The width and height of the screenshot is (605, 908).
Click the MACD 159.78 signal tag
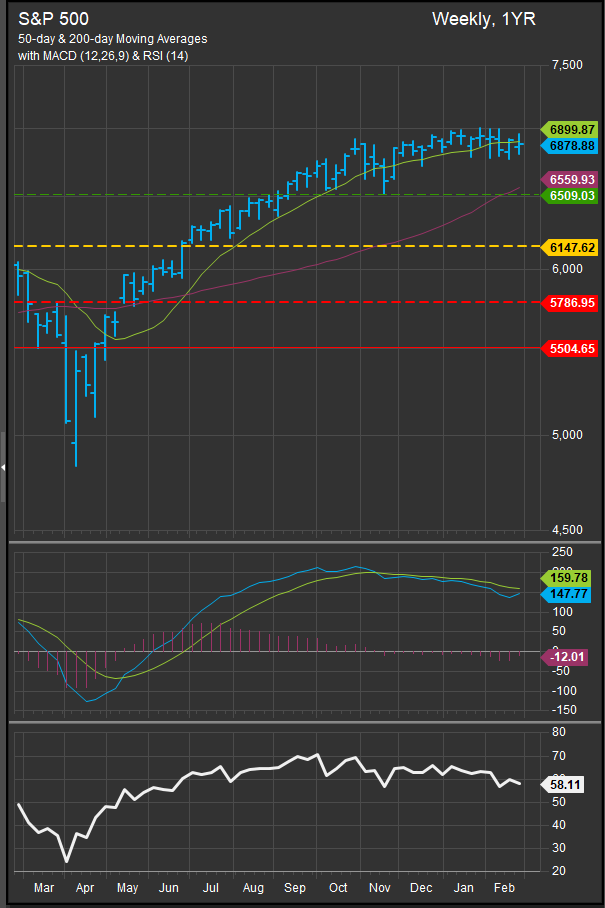[569, 578]
